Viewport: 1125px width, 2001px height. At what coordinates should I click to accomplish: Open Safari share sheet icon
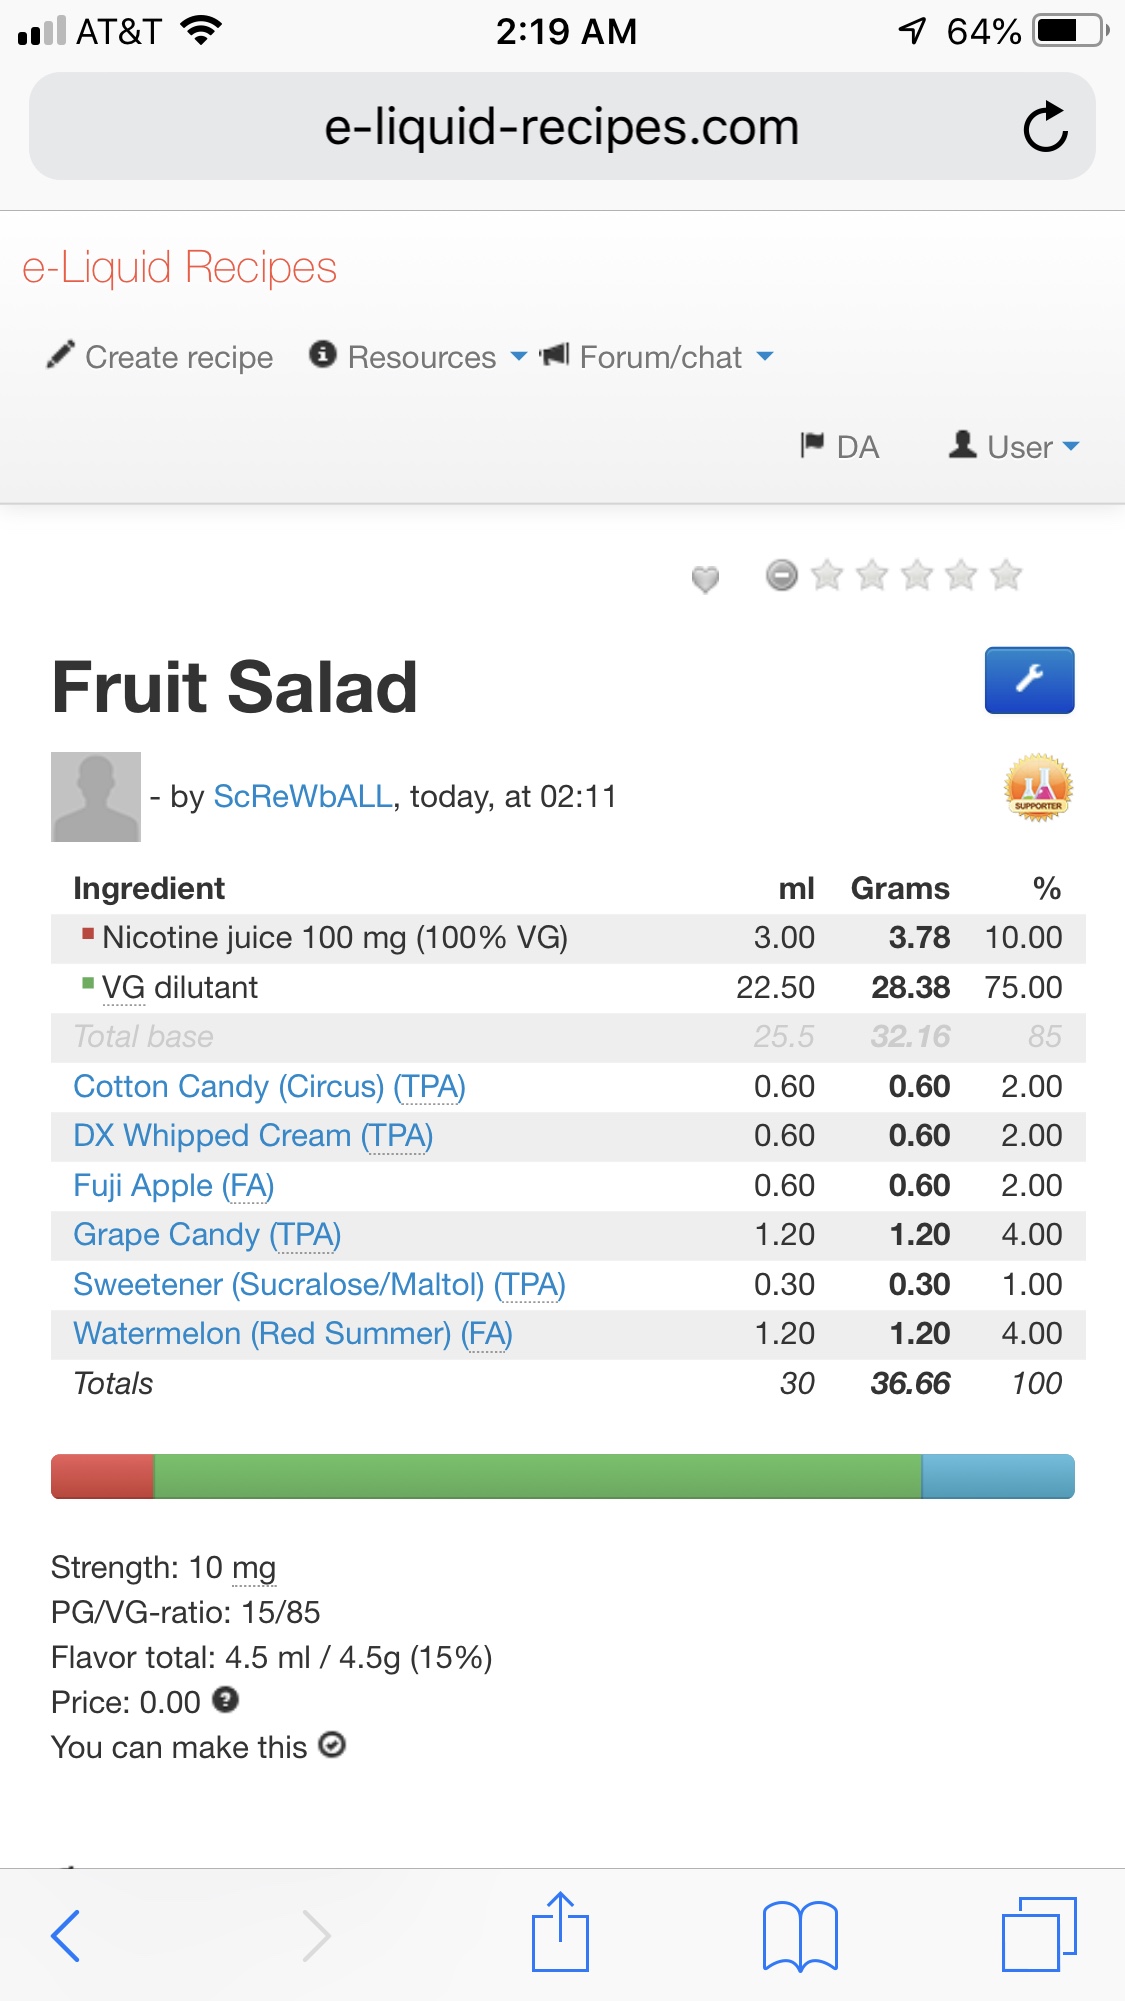pos(560,1933)
